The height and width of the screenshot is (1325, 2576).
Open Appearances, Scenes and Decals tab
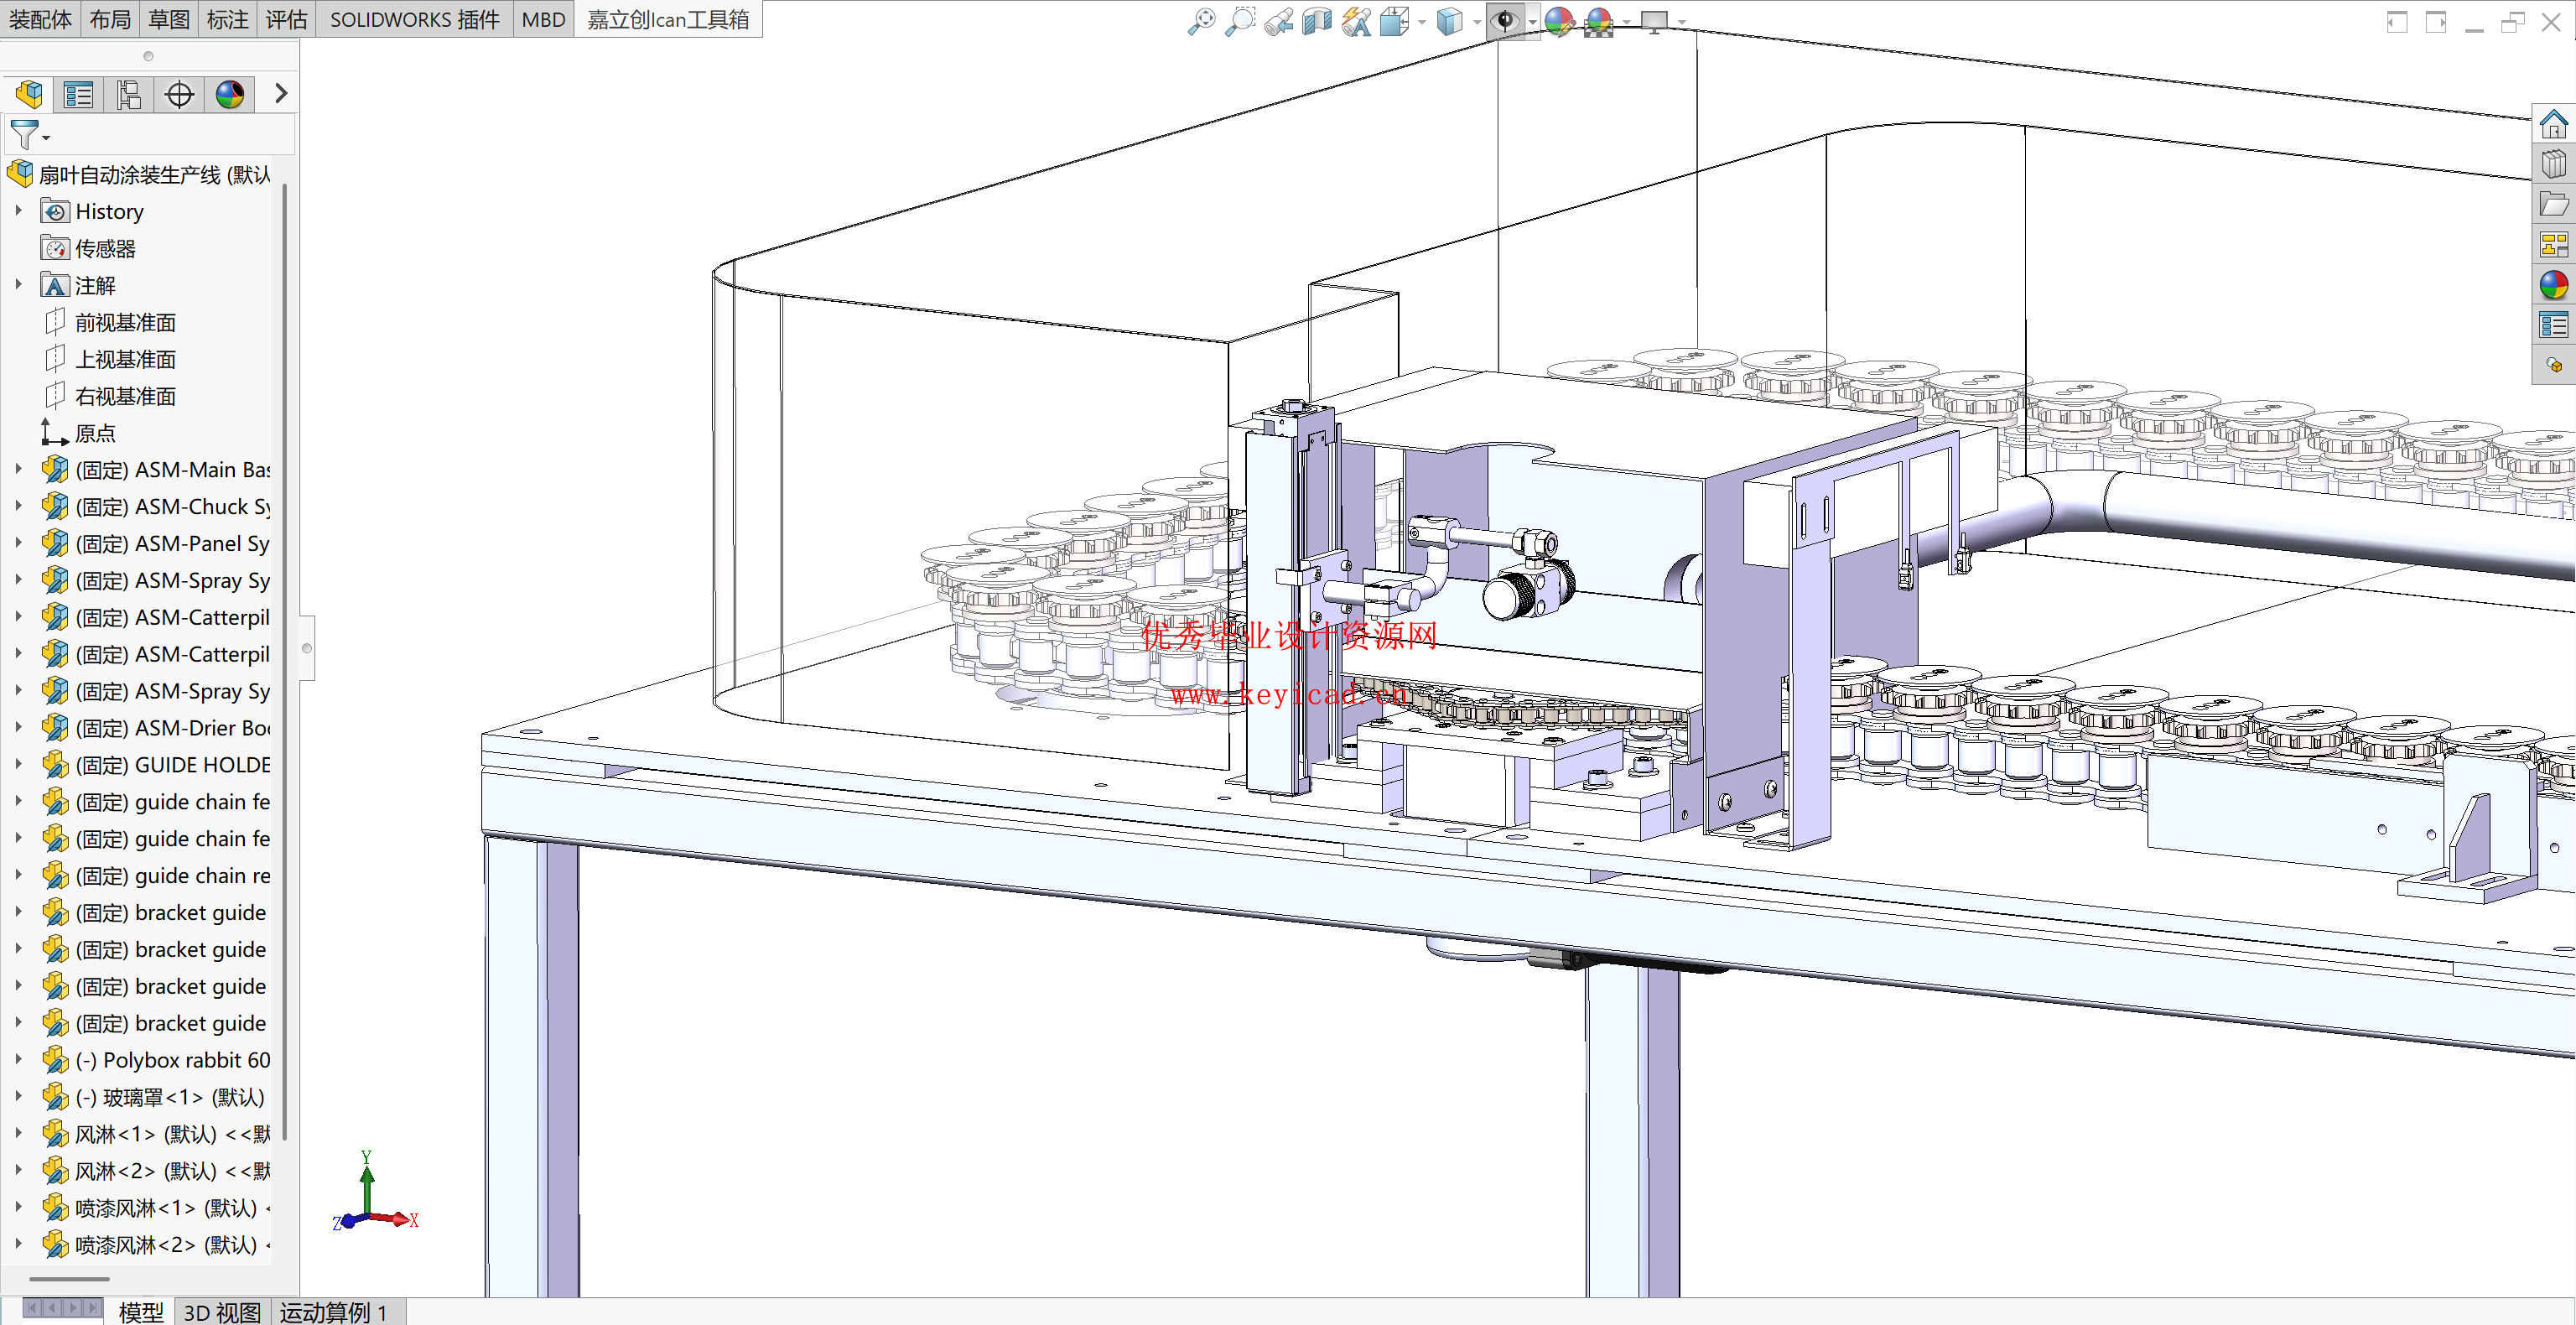(2553, 285)
